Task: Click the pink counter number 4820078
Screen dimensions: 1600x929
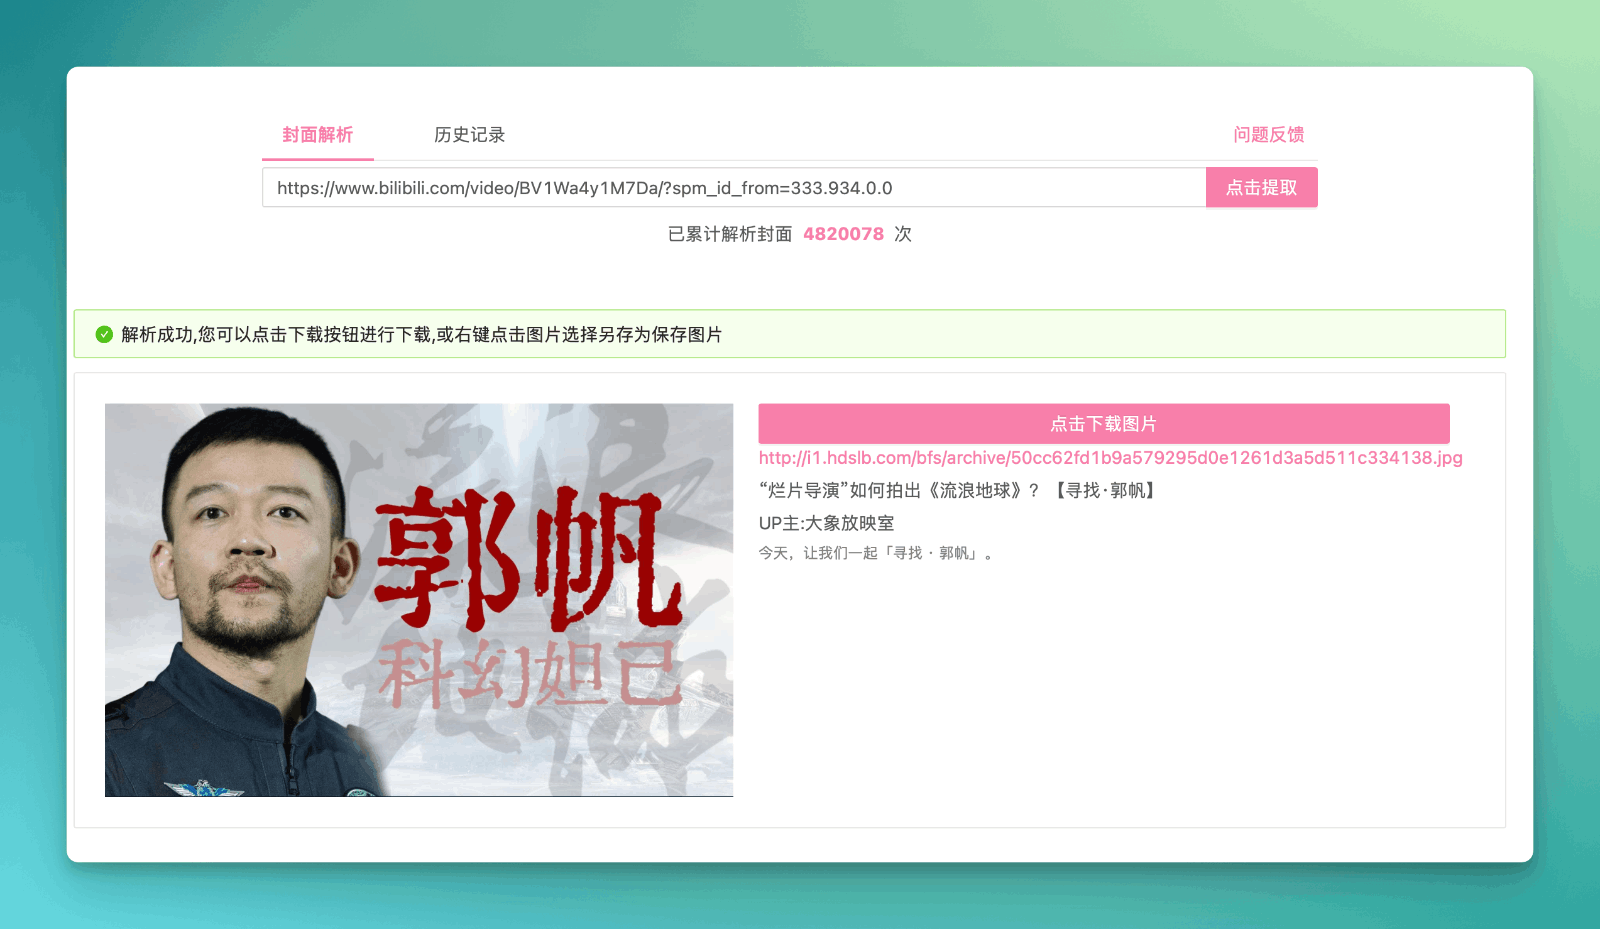Action: click(843, 233)
